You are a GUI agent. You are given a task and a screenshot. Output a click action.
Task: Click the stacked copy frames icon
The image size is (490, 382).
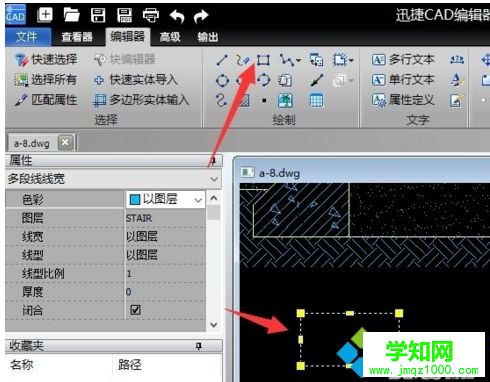click(285, 80)
